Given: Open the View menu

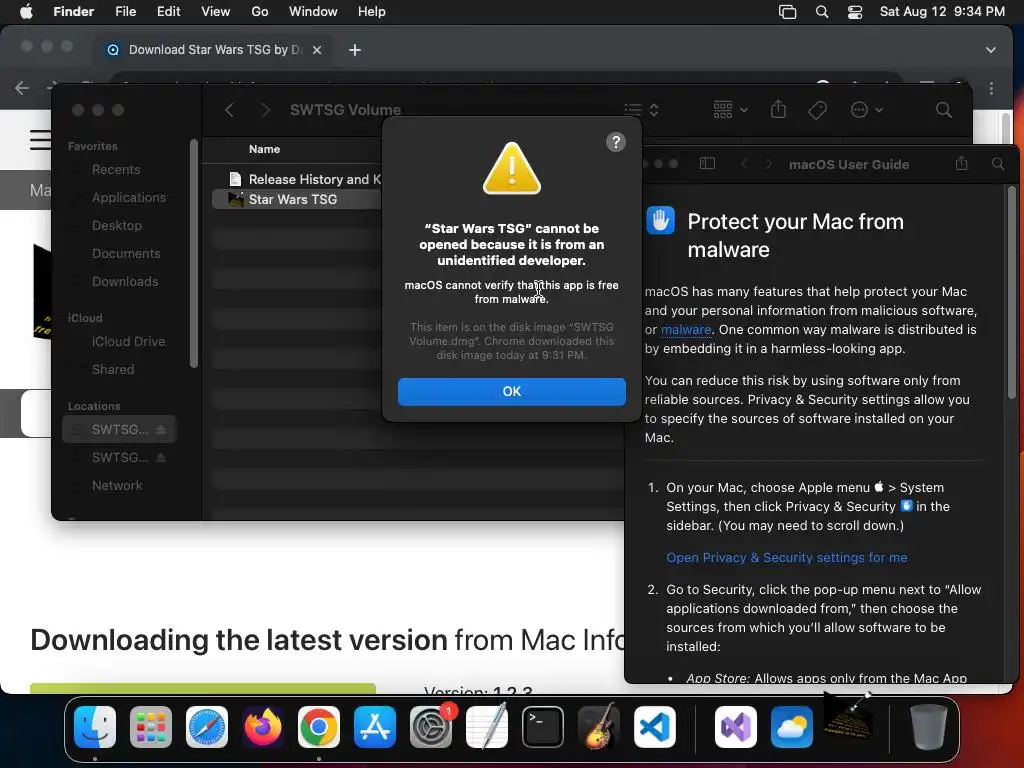Looking at the screenshot, I should click(216, 11).
